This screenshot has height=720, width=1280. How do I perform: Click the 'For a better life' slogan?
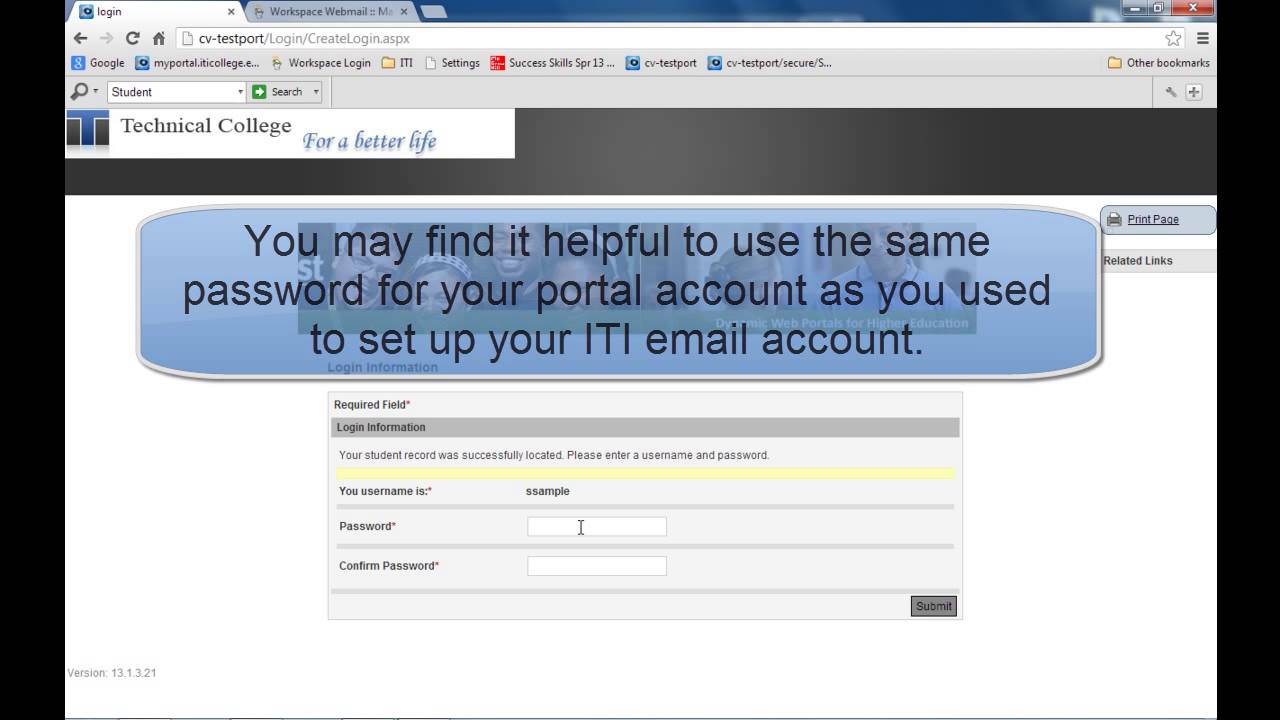pos(370,141)
